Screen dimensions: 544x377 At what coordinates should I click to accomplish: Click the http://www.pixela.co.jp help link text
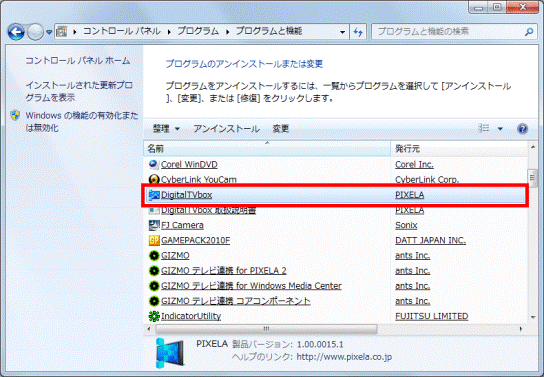tap(344, 357)
